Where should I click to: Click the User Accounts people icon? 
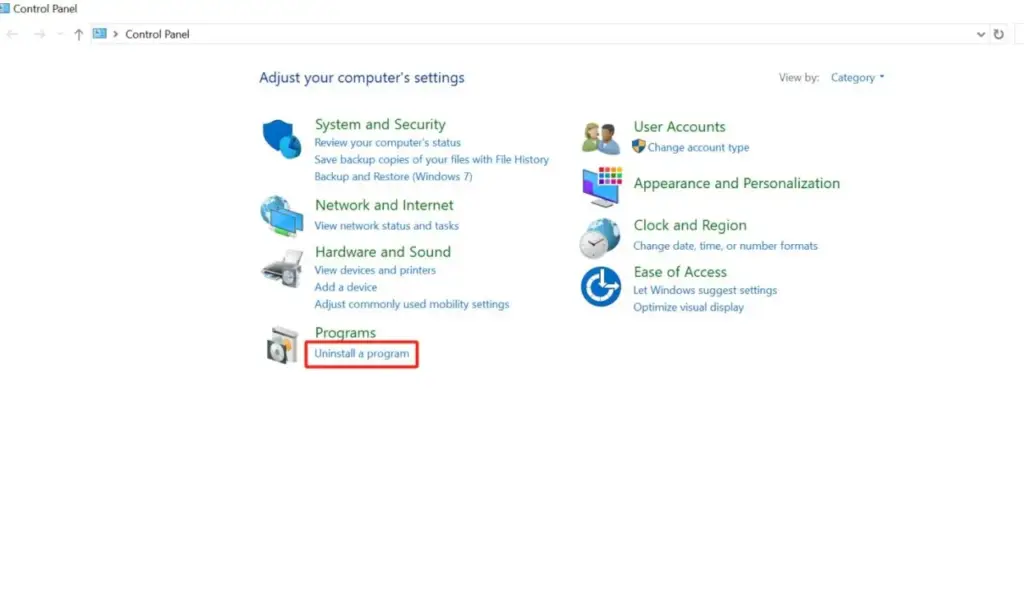(602, 138)
